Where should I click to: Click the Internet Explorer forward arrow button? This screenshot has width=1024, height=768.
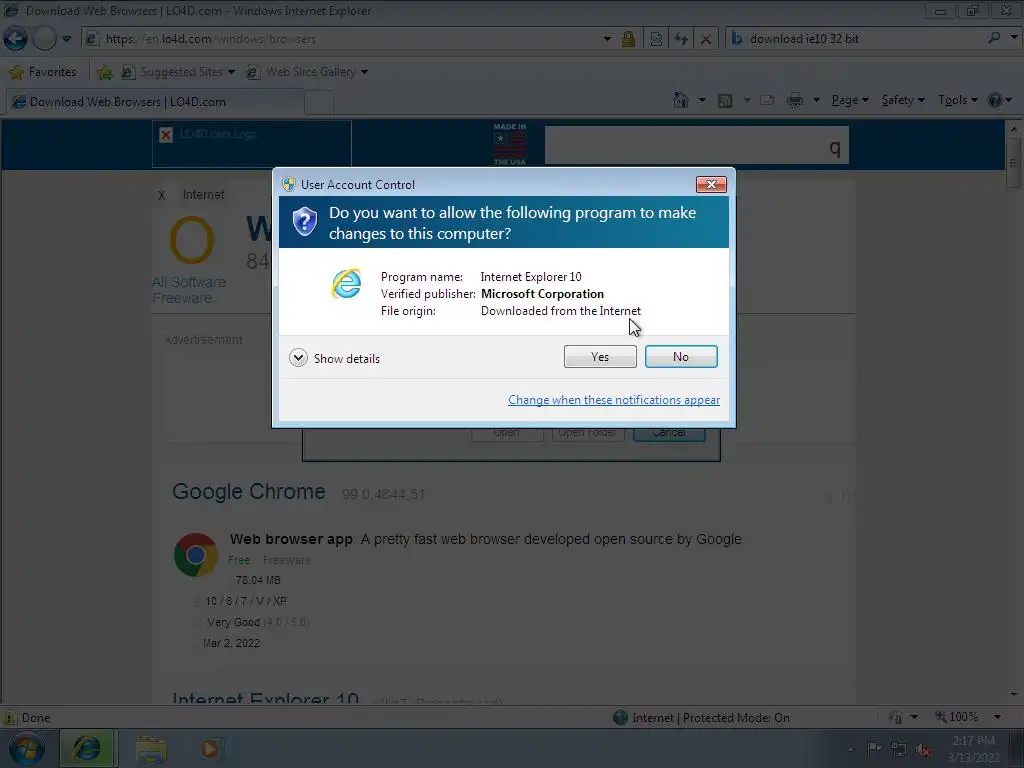tap(44, 39)
